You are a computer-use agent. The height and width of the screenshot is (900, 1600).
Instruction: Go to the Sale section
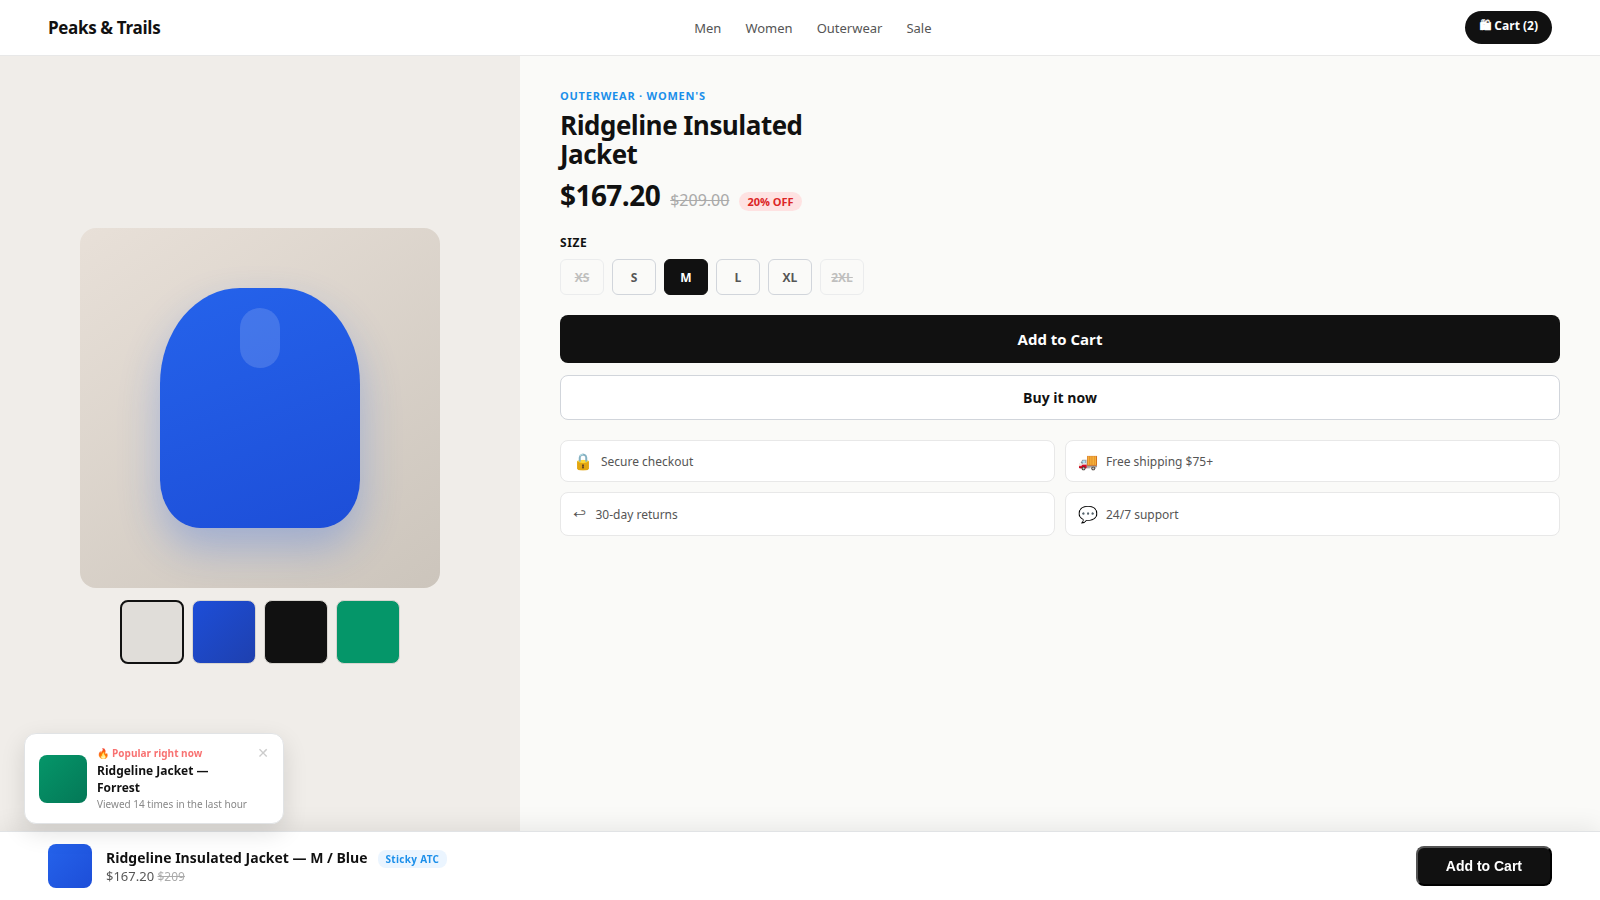(x=919, y=28)
